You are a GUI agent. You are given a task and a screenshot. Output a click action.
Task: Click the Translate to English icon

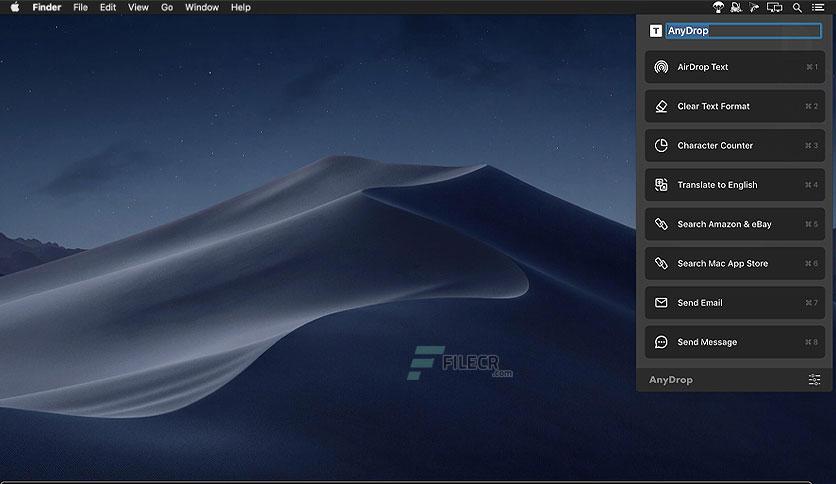[x=661, y=185]
